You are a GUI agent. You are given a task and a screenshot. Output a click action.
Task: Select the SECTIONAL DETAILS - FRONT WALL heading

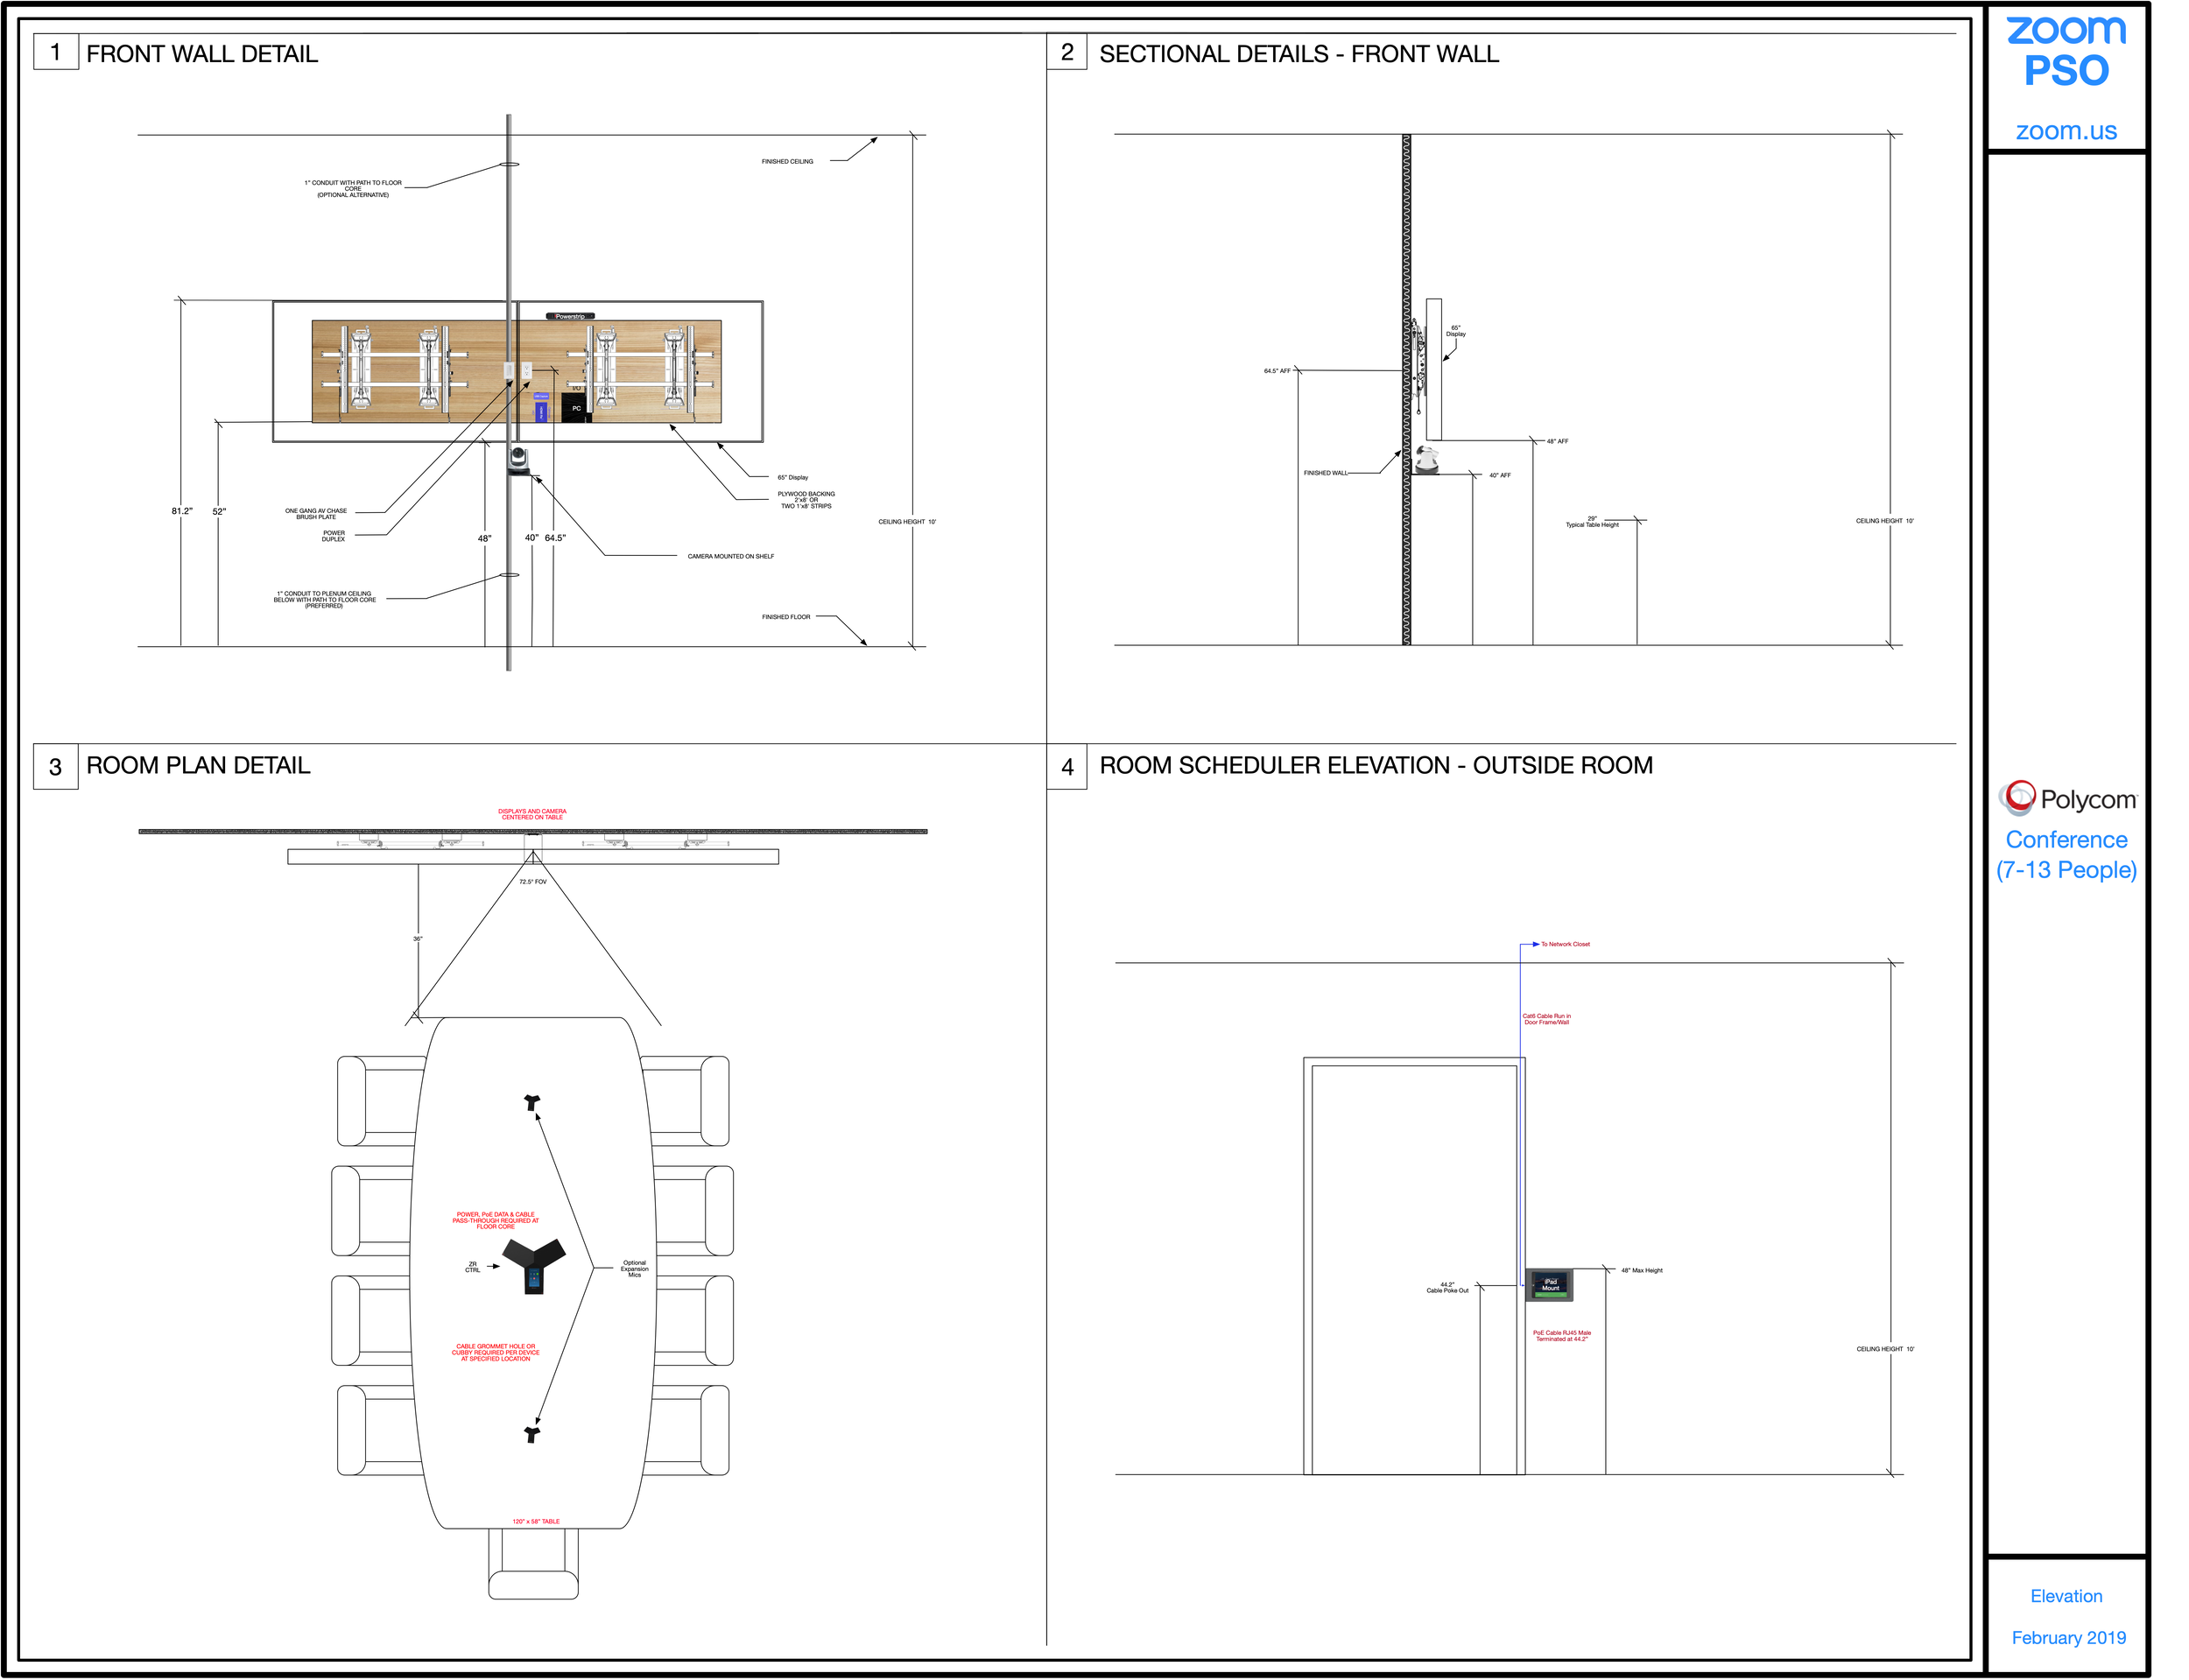1298,54
